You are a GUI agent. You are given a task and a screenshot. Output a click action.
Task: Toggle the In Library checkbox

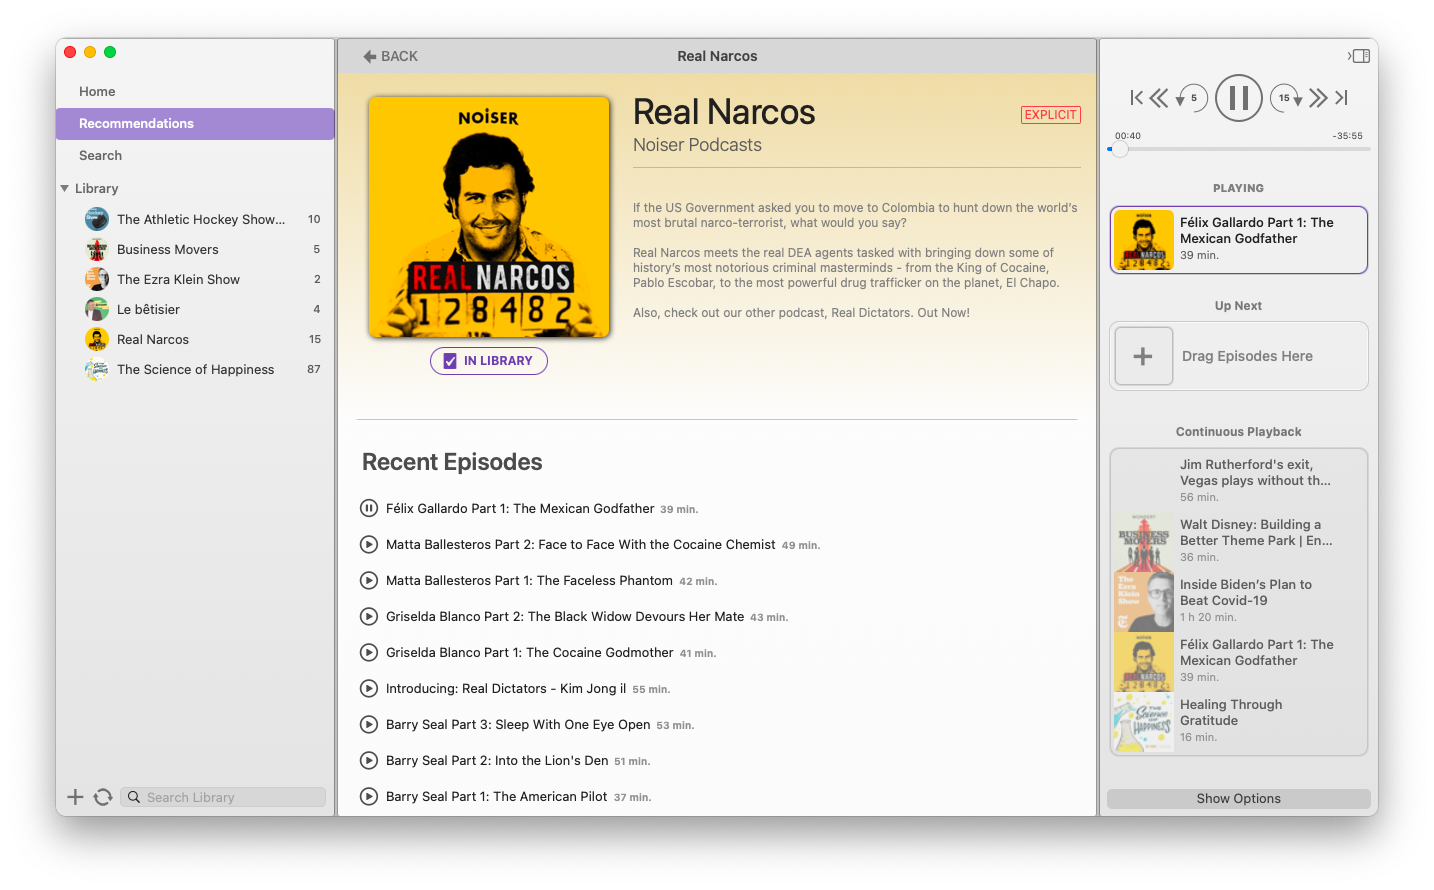tap(450, 361)
